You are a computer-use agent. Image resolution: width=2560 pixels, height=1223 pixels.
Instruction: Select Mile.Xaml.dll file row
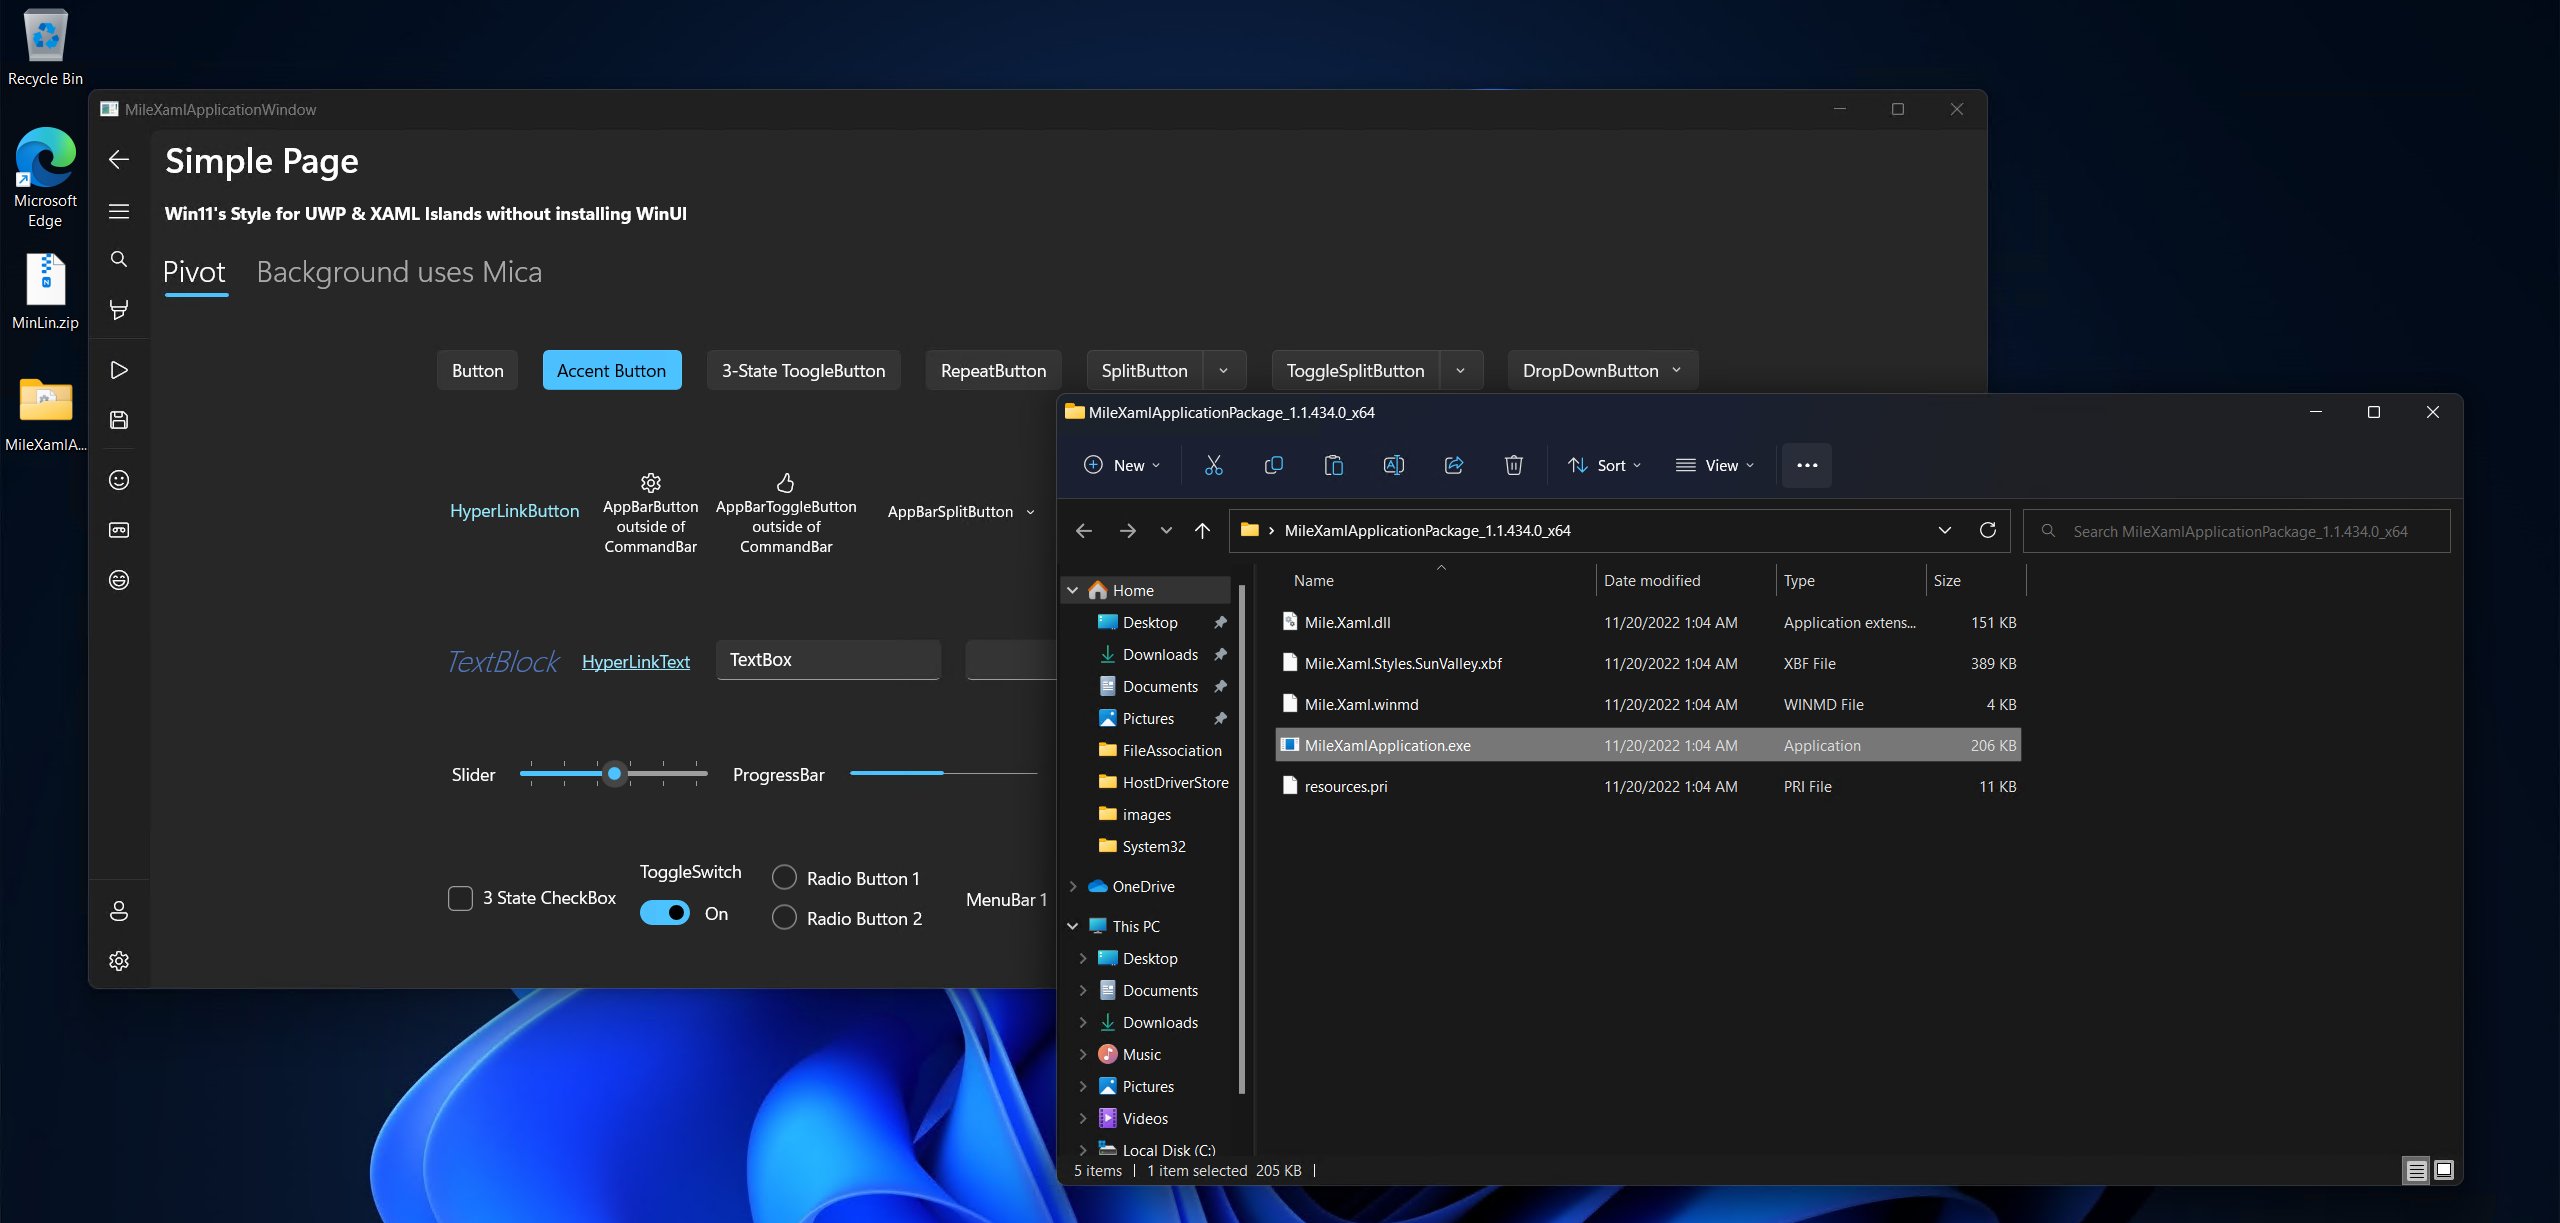coord(1649,622)
